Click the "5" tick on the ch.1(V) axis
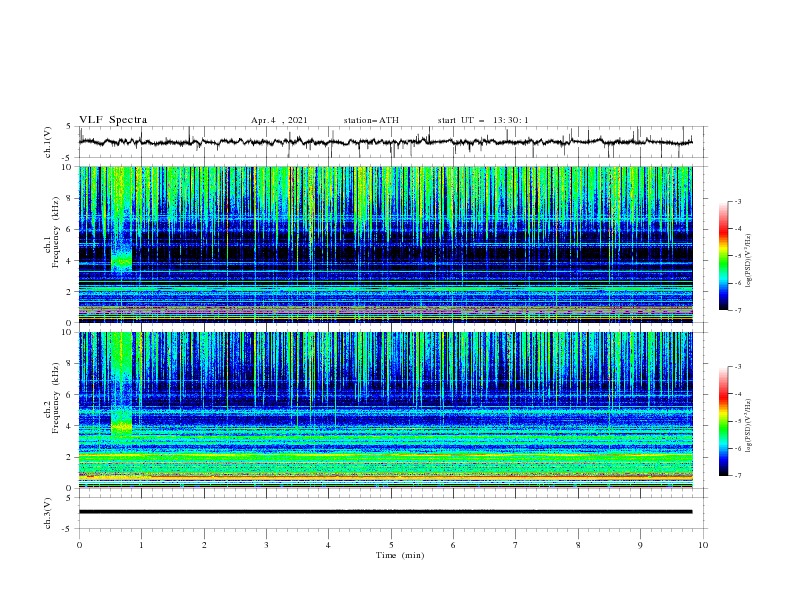Viewport: 792px width, 612px height. click(69, 127)
